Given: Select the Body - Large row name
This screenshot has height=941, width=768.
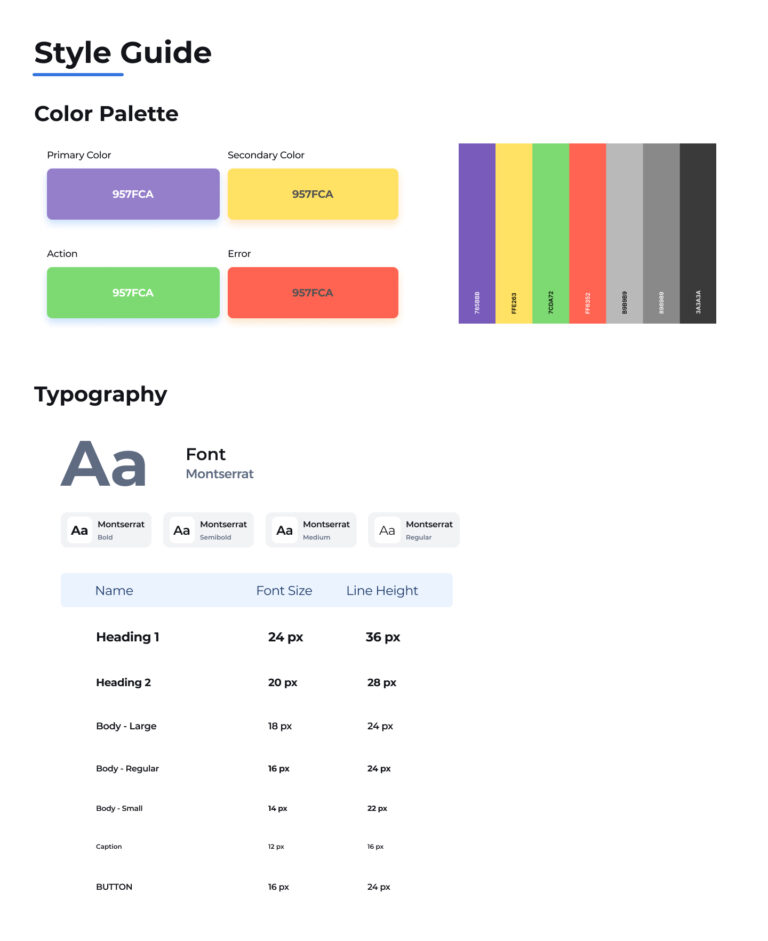Looking at the screenshot, I should pyautogui.click(x=126, y=726).
